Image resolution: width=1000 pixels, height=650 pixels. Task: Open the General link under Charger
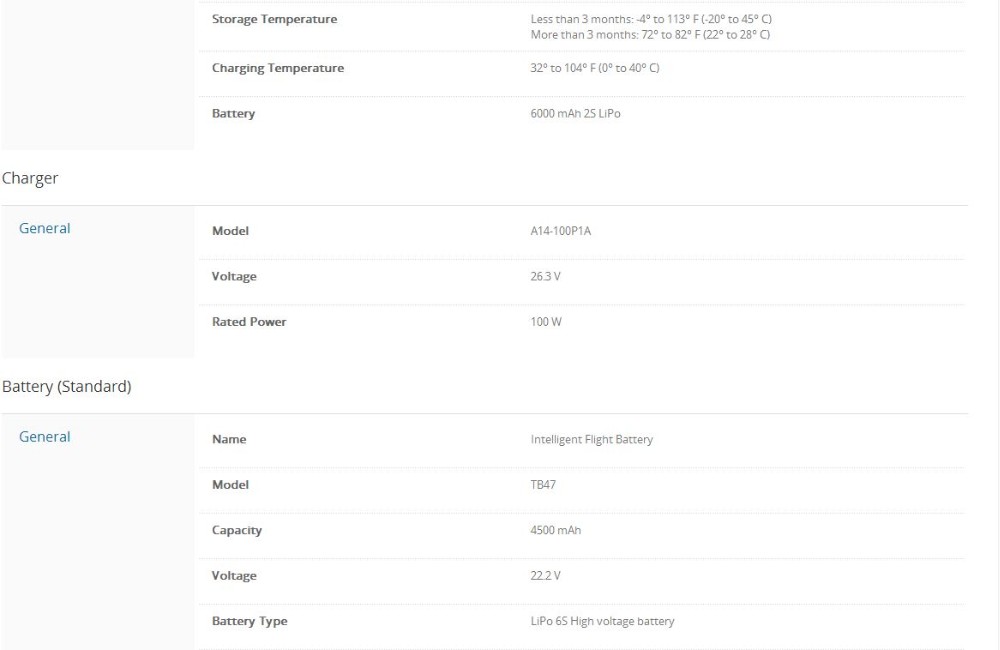[x=45, y=229]
